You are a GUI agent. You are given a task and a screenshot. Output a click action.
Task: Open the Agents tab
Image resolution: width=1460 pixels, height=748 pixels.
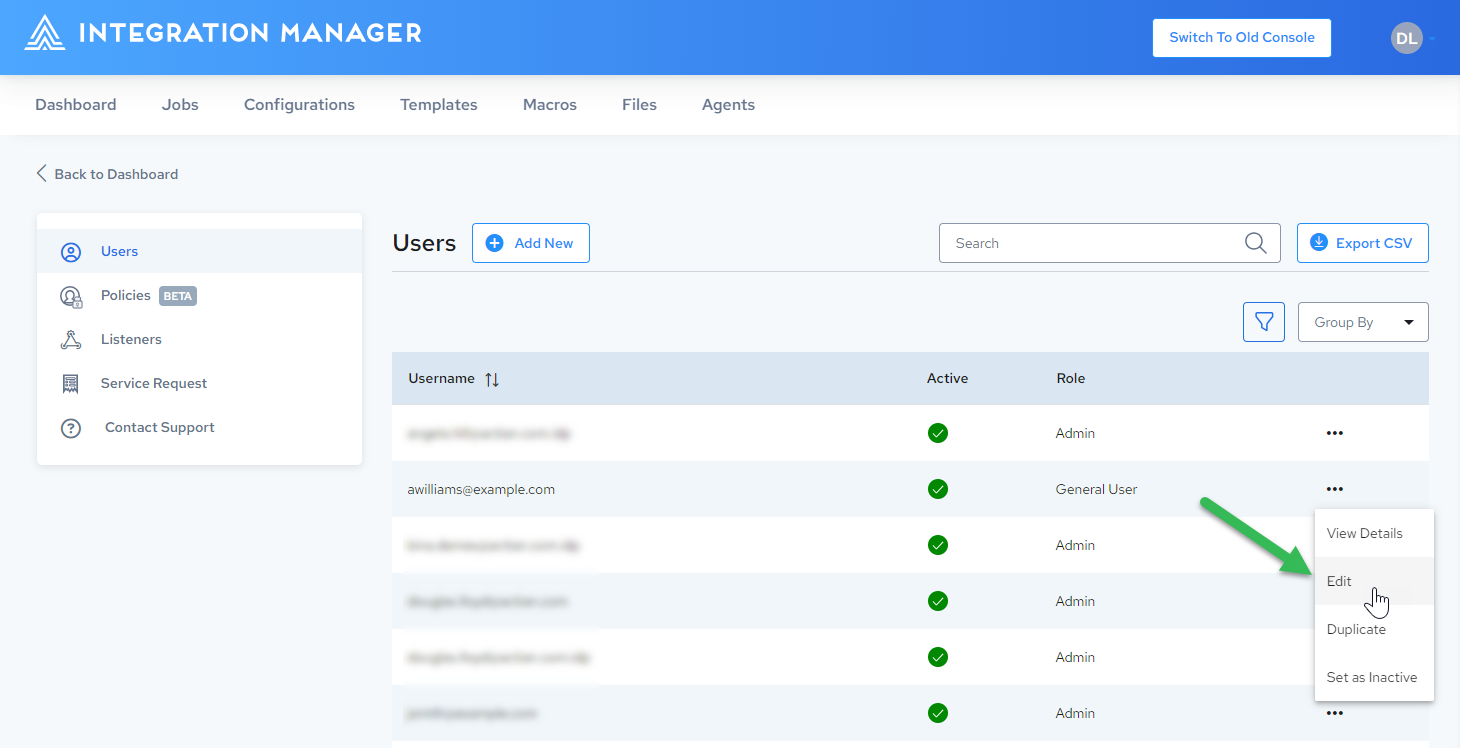click(728, 105)
